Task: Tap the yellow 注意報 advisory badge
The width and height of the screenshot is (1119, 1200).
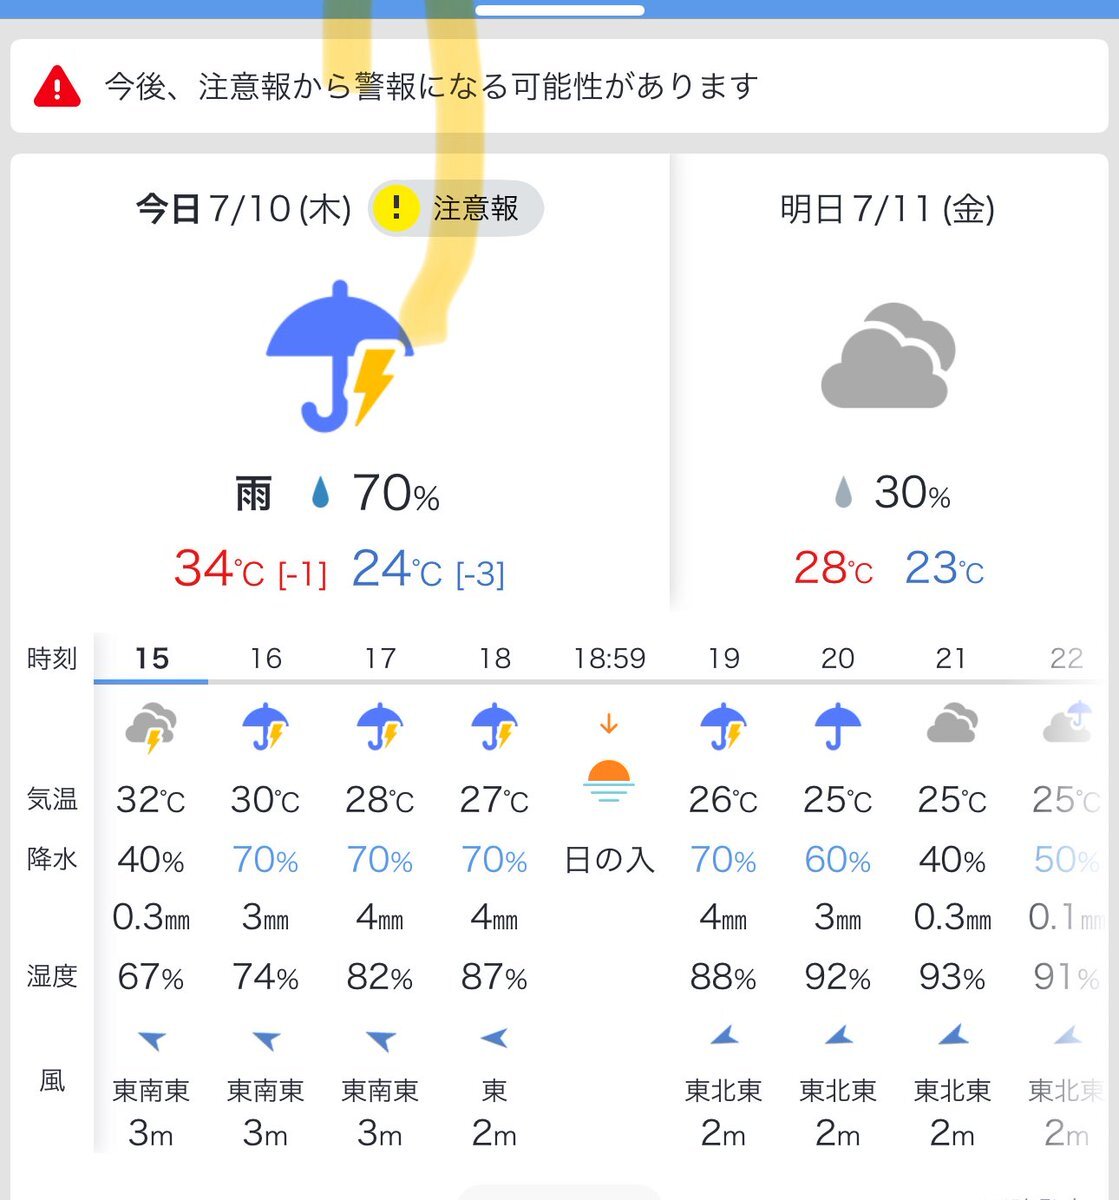Action: (455, 209)
